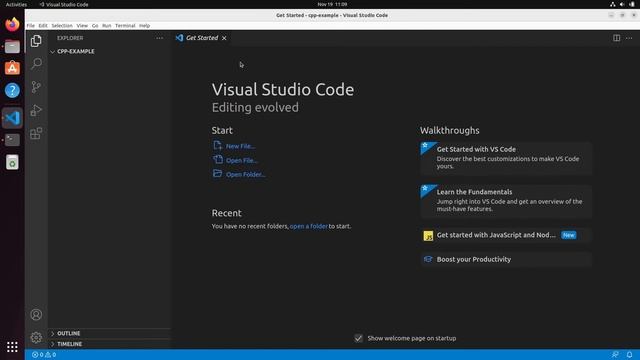Open the Edit menu
Viewport: 640px width, 360px height.
click(x=43, y=26)
